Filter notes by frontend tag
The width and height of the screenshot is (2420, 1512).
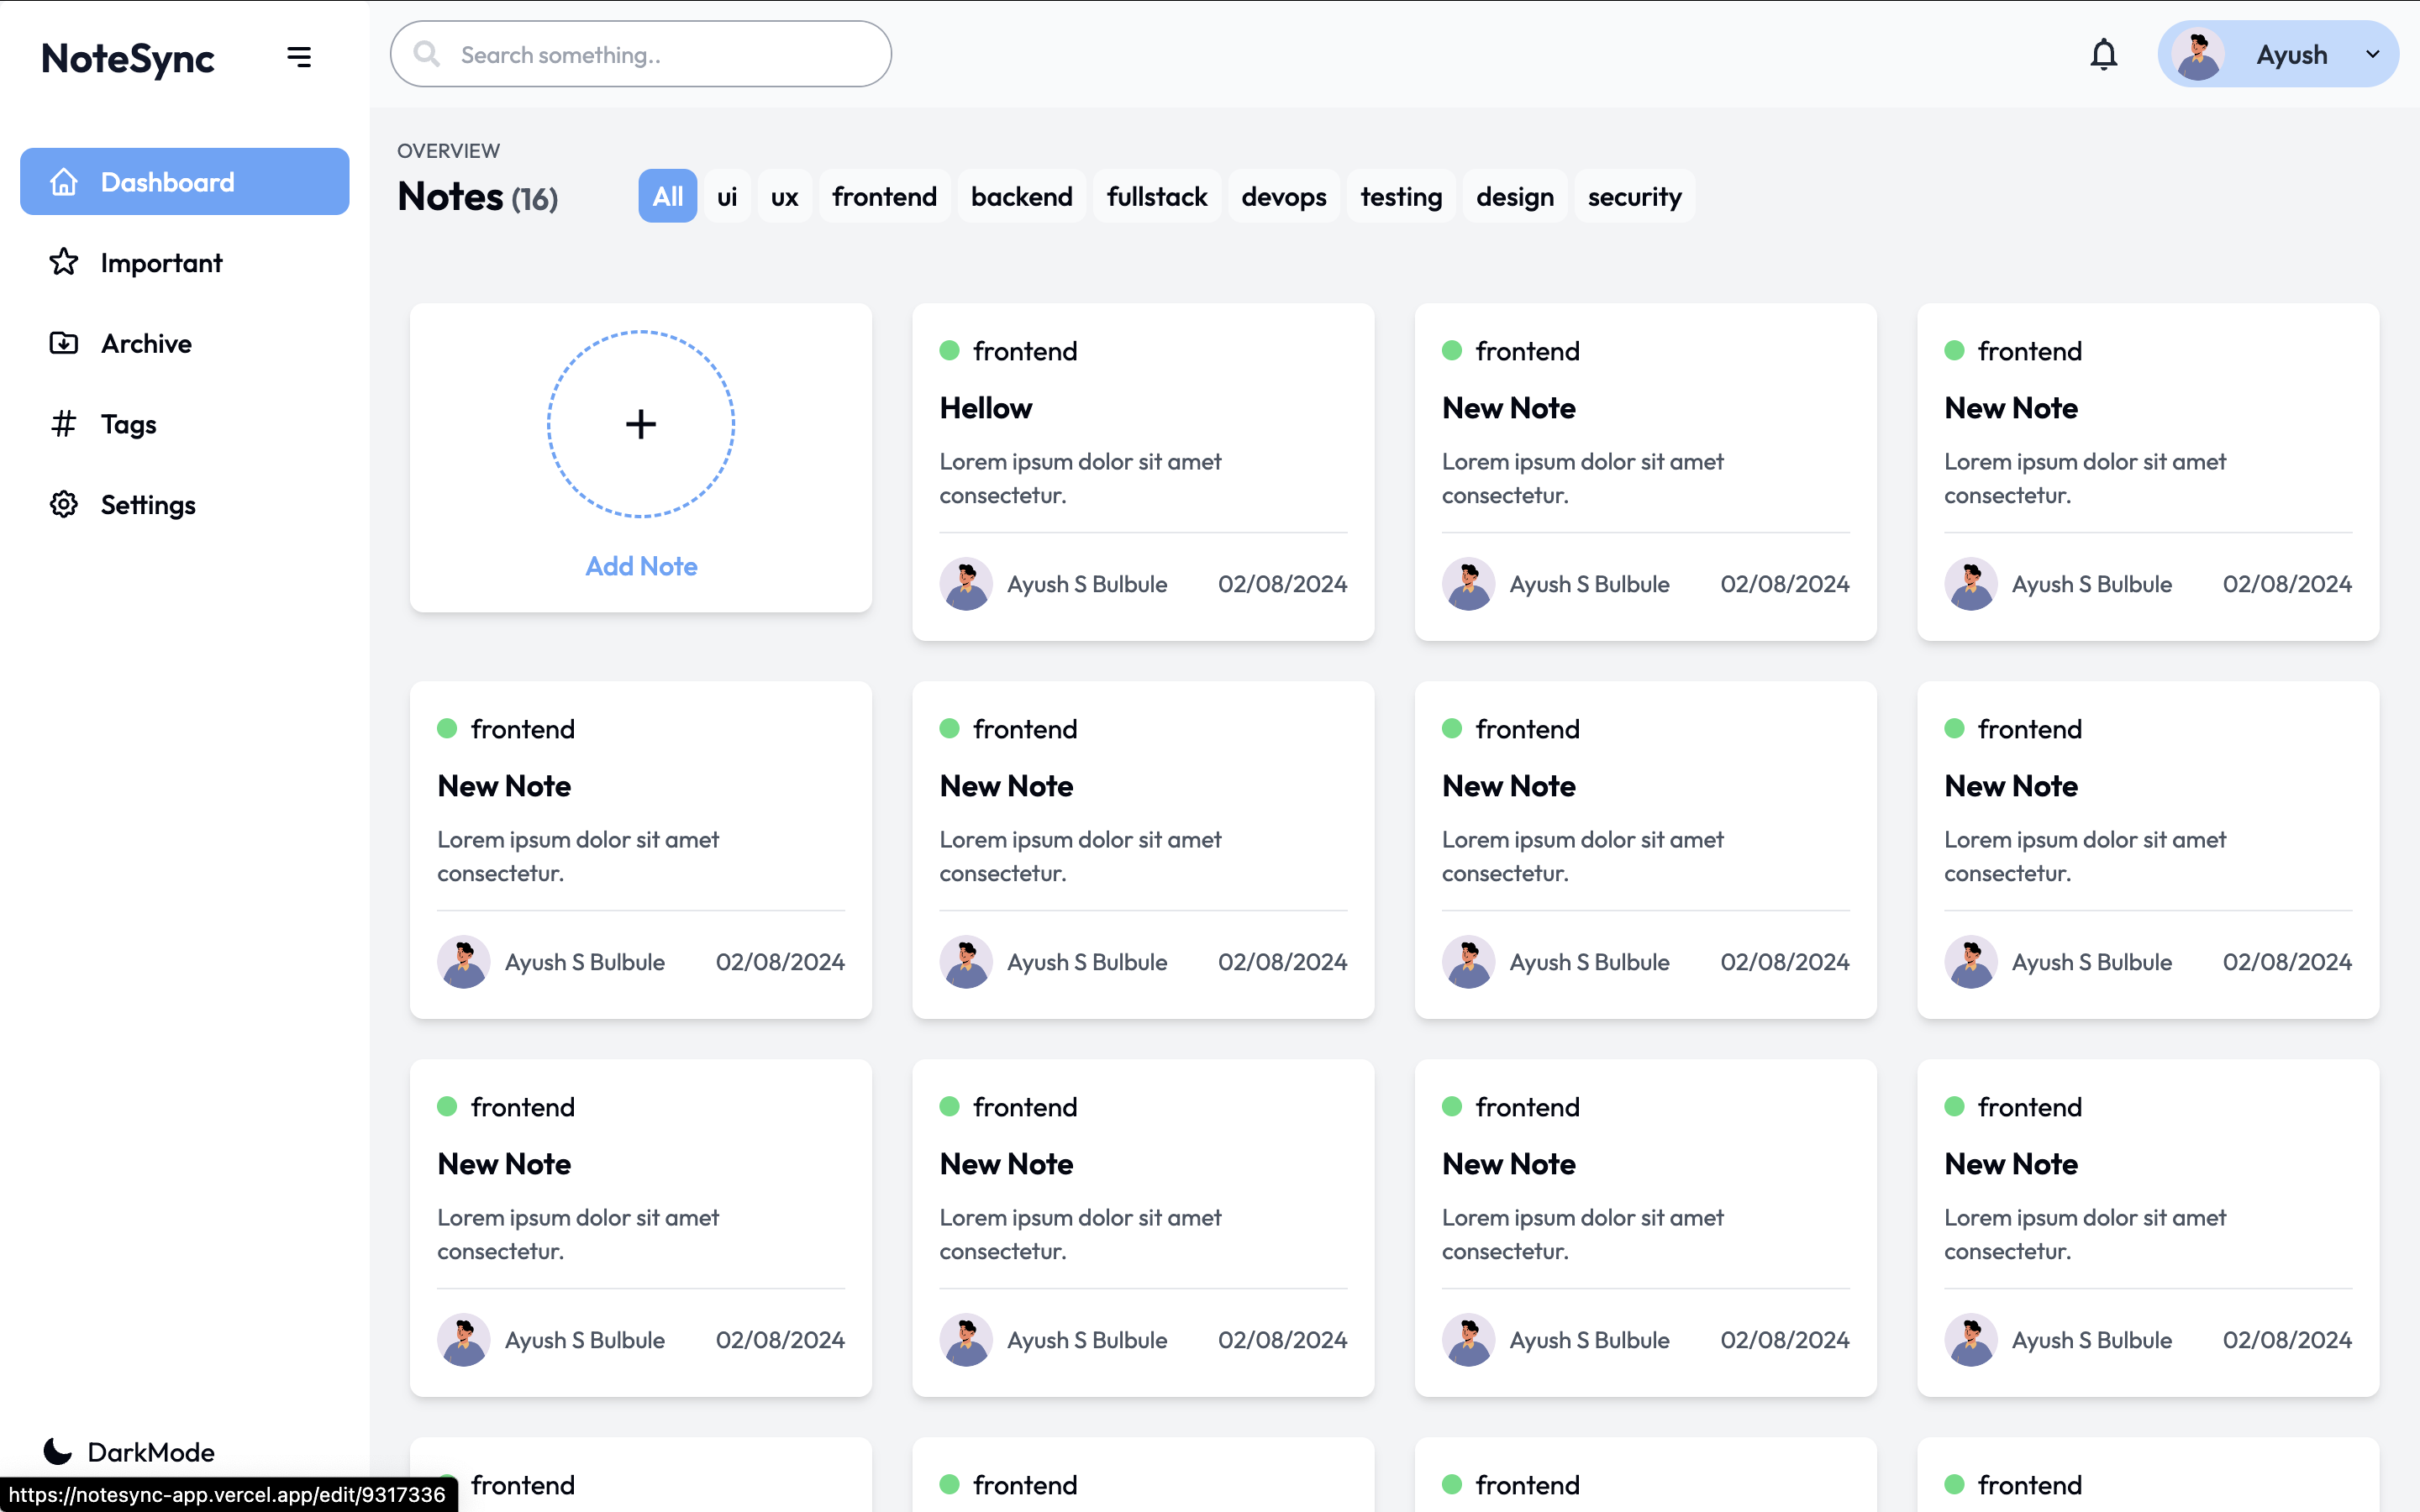pyautogui.click(x=884, y=196)
